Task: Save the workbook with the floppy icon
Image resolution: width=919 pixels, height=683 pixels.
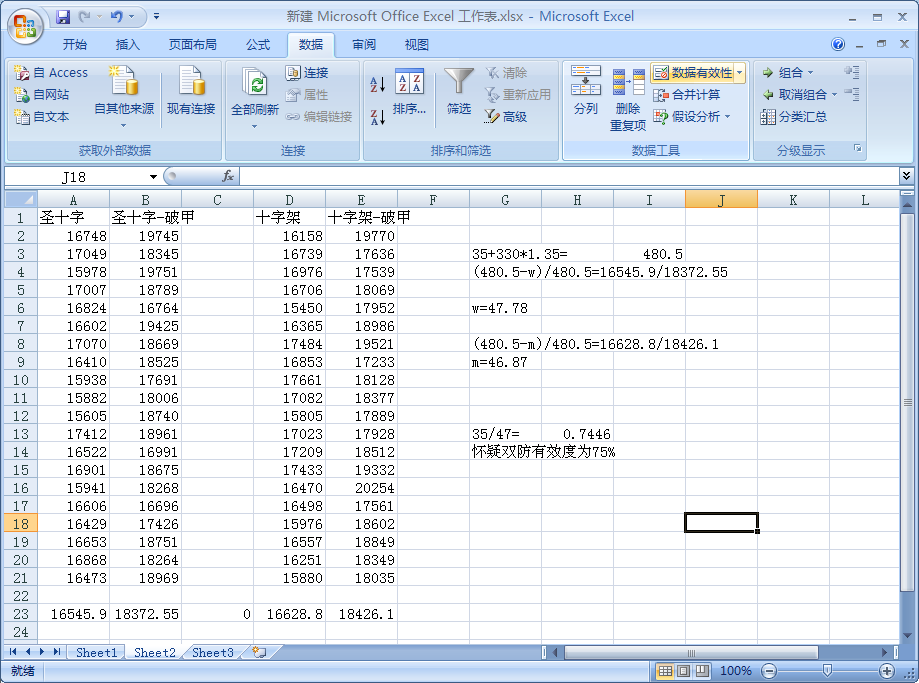Action: click(63, 17)
